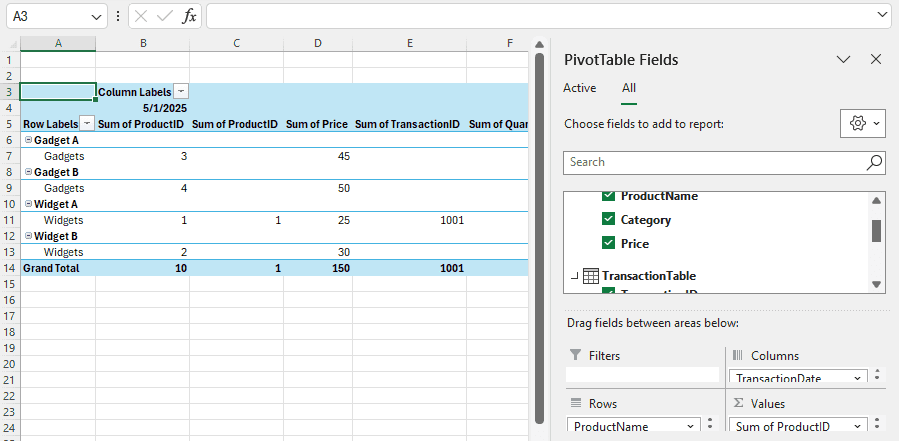Click the Grand Total label cell
Viewport: 899px width, 441px height.
point(58,268)
